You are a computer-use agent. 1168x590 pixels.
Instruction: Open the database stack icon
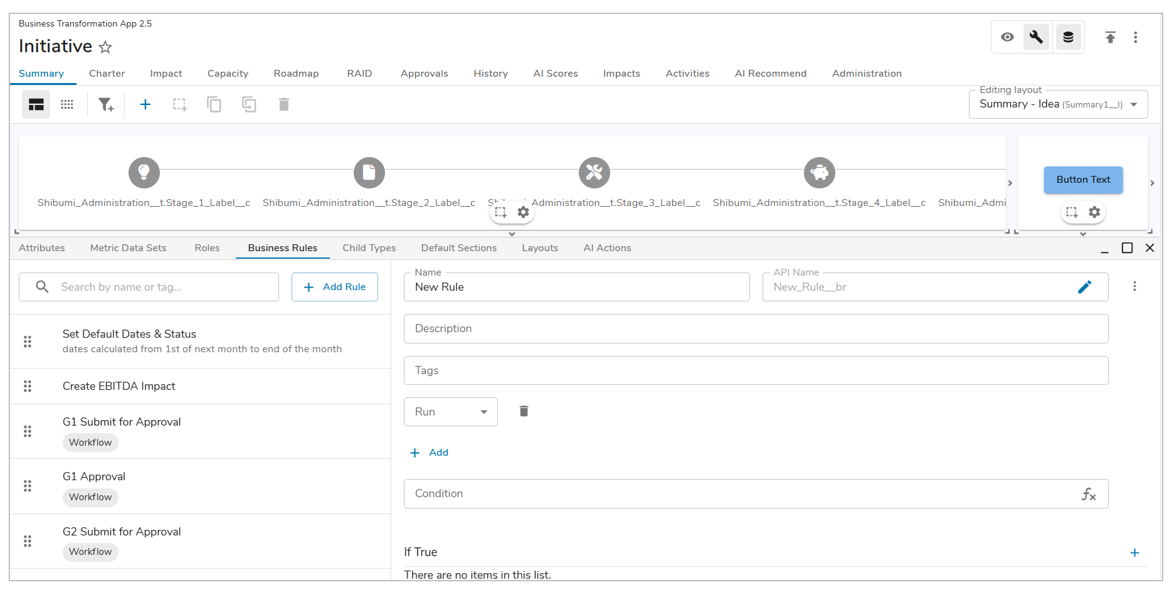pos(1068,37)
